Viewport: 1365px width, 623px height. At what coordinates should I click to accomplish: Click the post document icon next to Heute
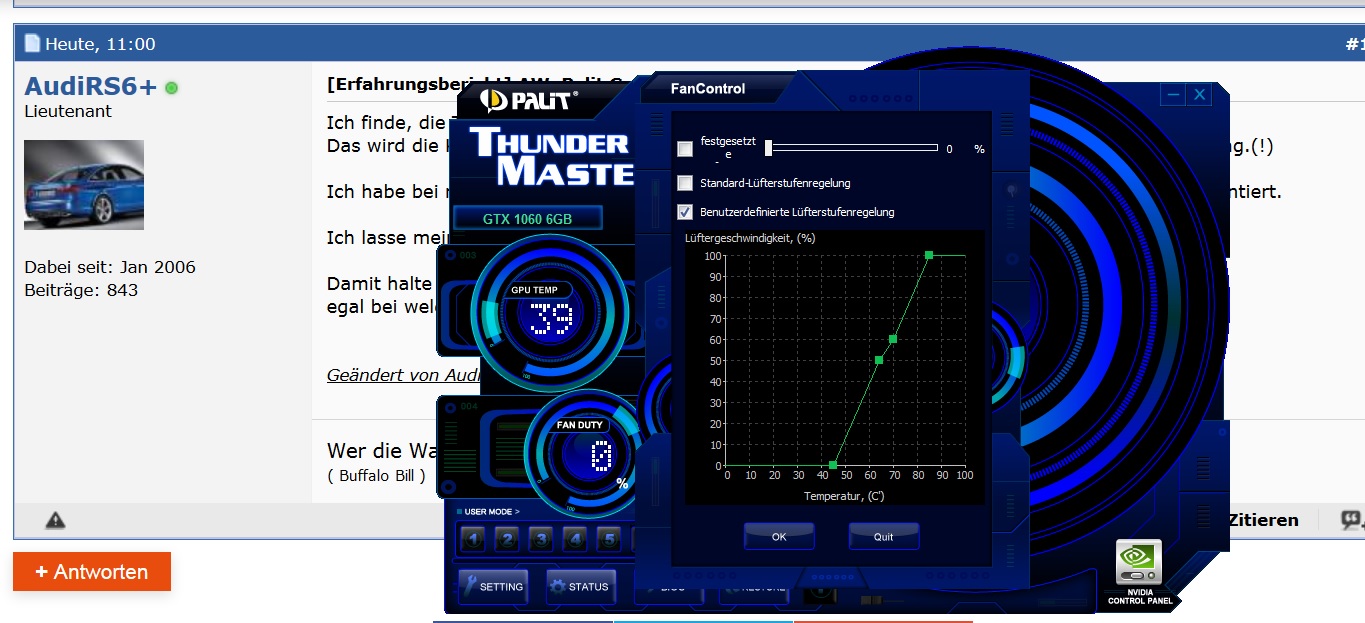33,43
